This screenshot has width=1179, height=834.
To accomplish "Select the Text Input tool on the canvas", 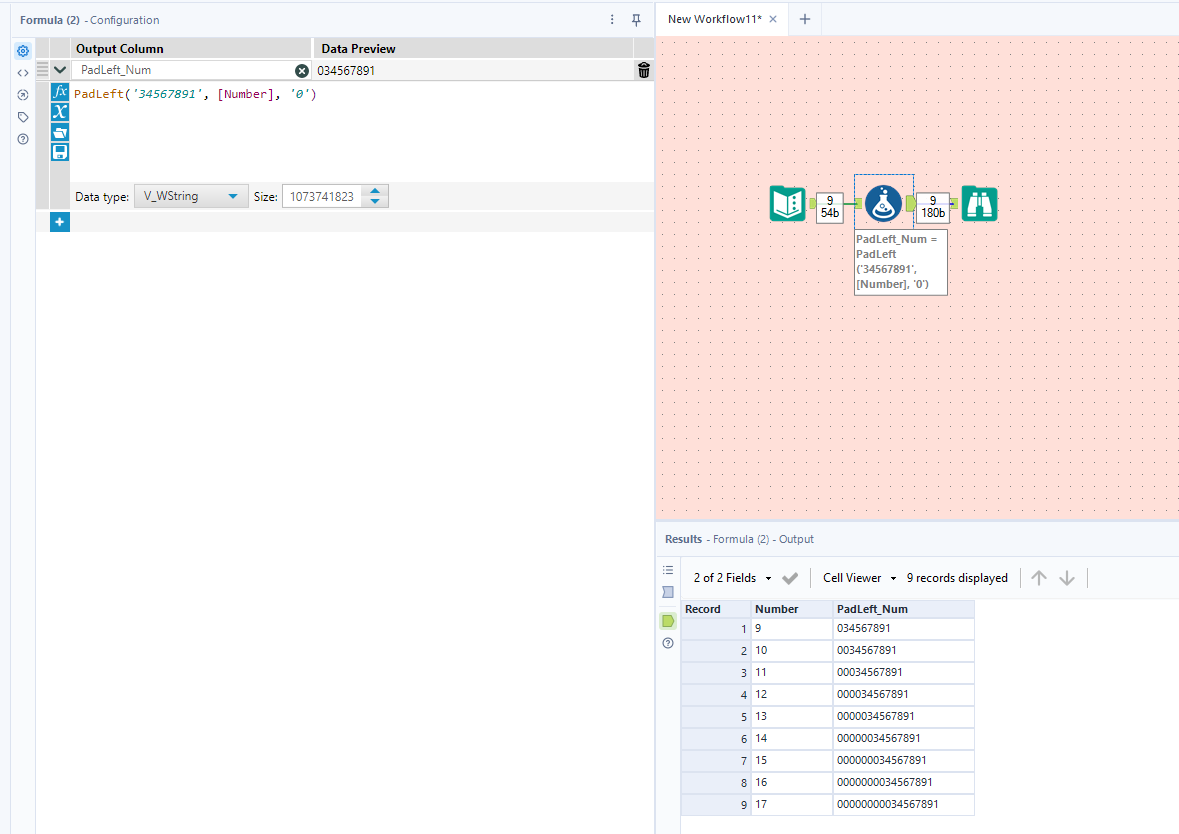I will coord(787,203).
